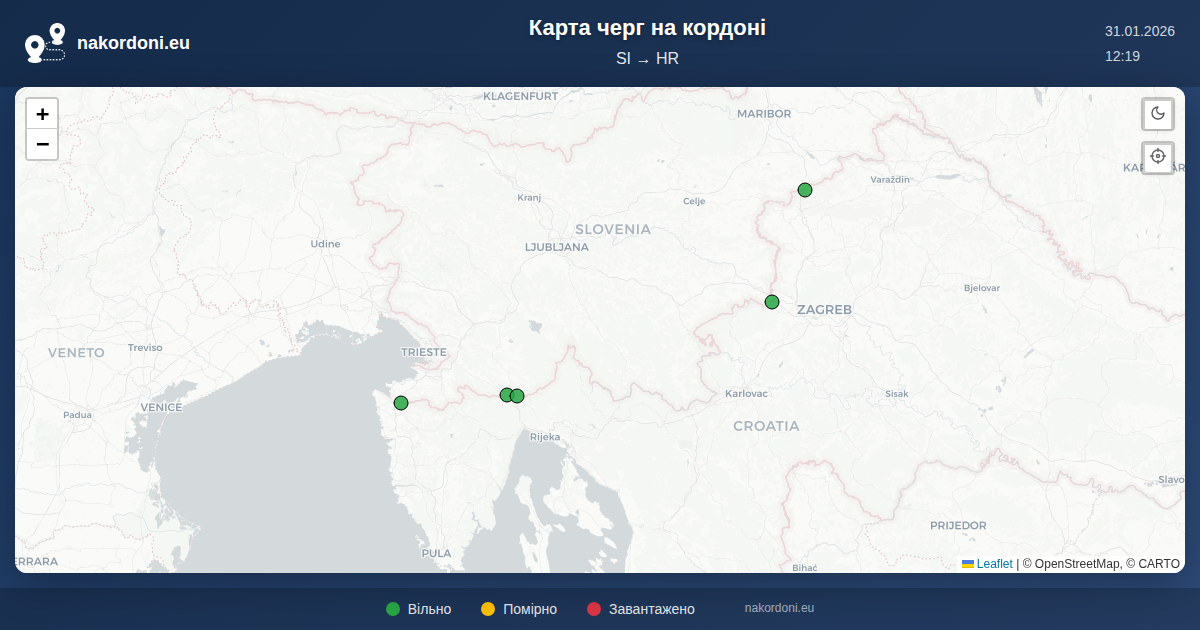Click the red Завантажено legend dot
This screenshot has height=630, width=1200.
click(x=594, y=609)
